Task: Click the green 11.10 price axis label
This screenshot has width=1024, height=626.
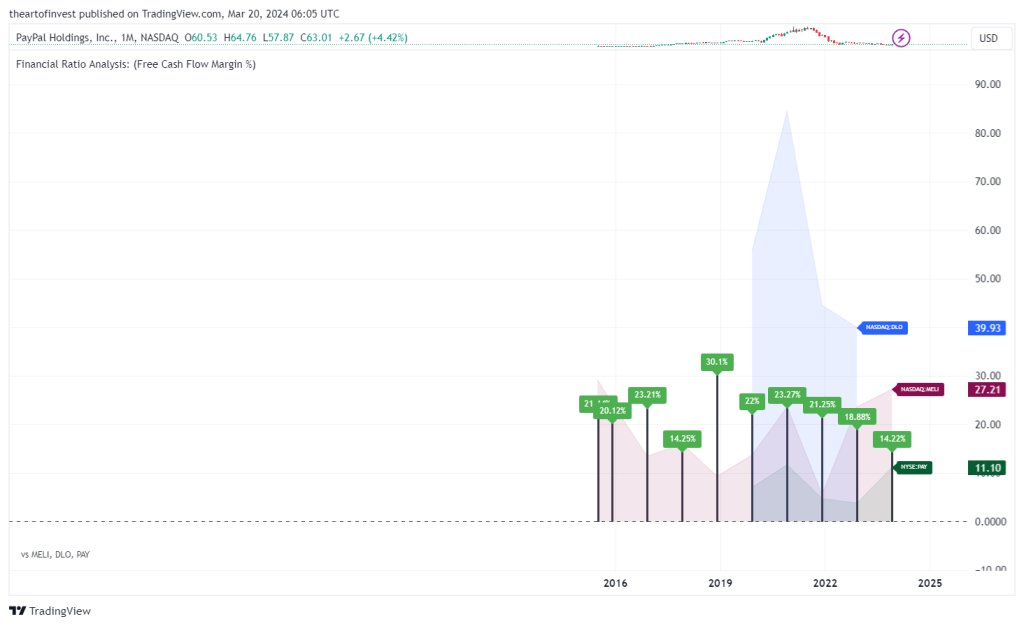Action: point(988,467)
